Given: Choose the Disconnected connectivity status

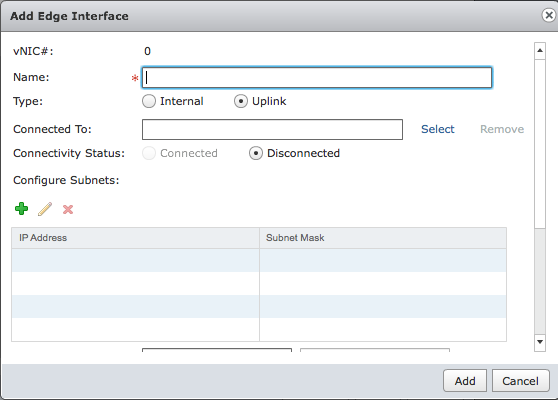Looking at the screenshot, I should 256,153.
